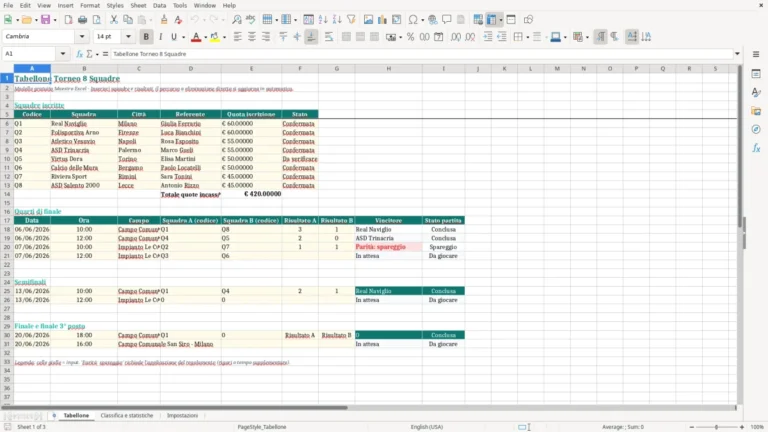
Task: Click the Insert Comment speech bubble
Action: 447,20
